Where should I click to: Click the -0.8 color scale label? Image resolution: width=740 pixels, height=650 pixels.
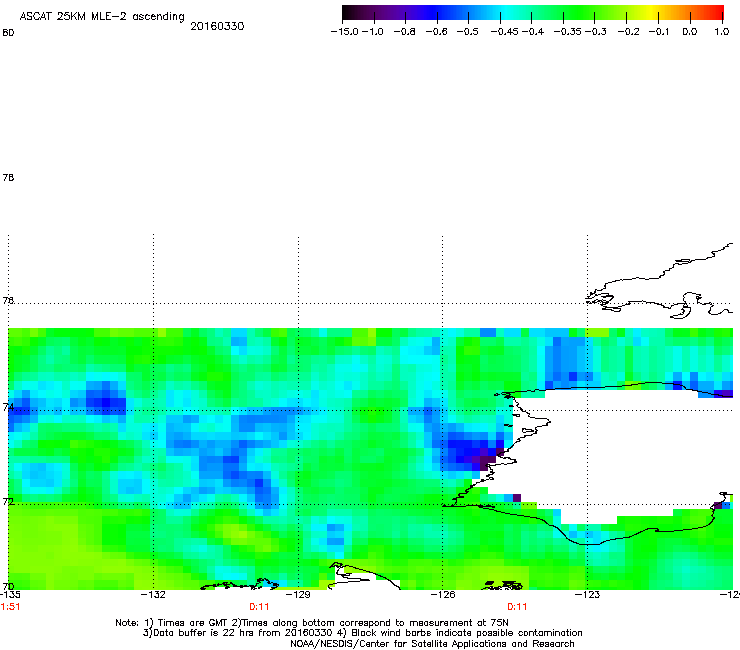404,32
